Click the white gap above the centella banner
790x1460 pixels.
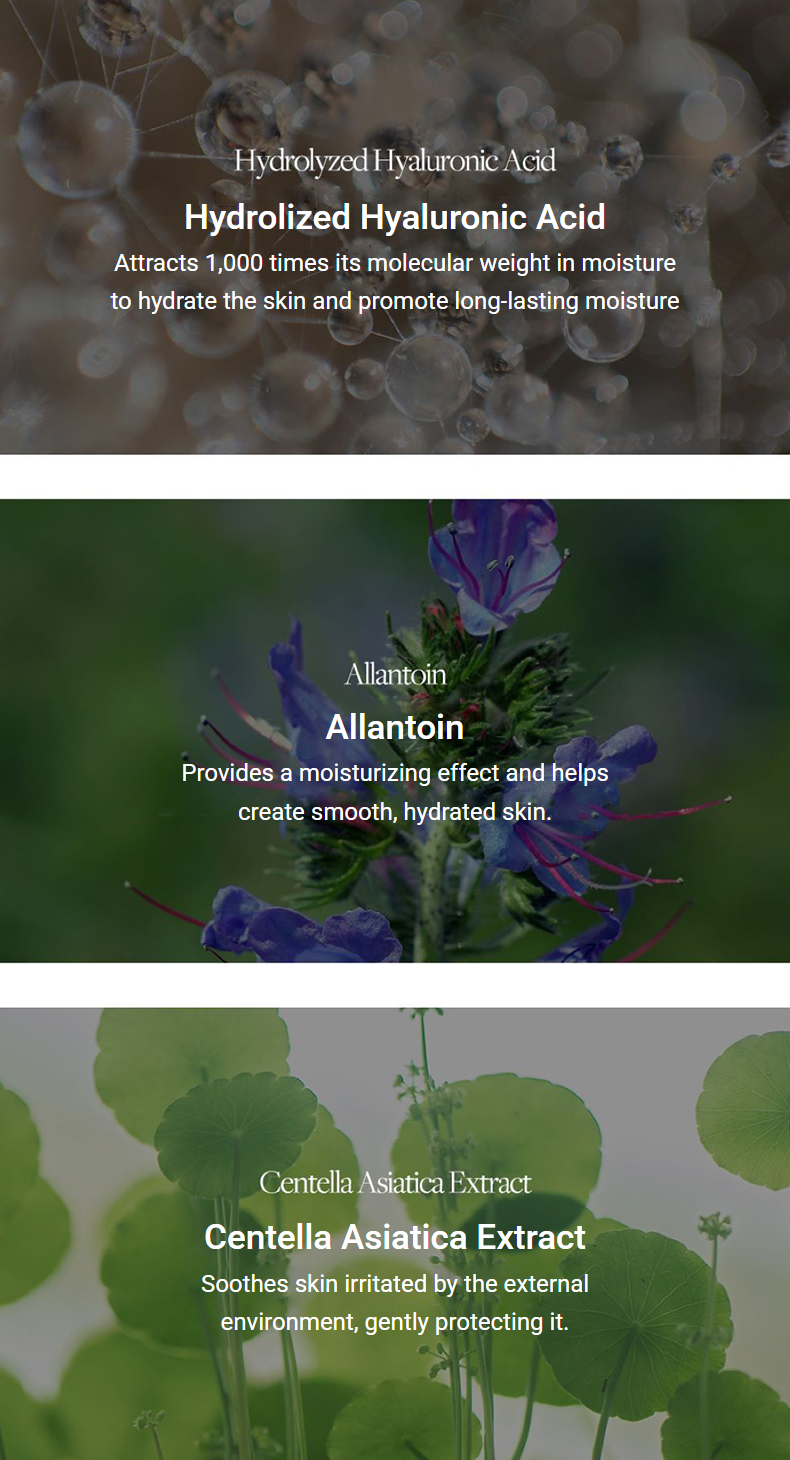point(395,985)
